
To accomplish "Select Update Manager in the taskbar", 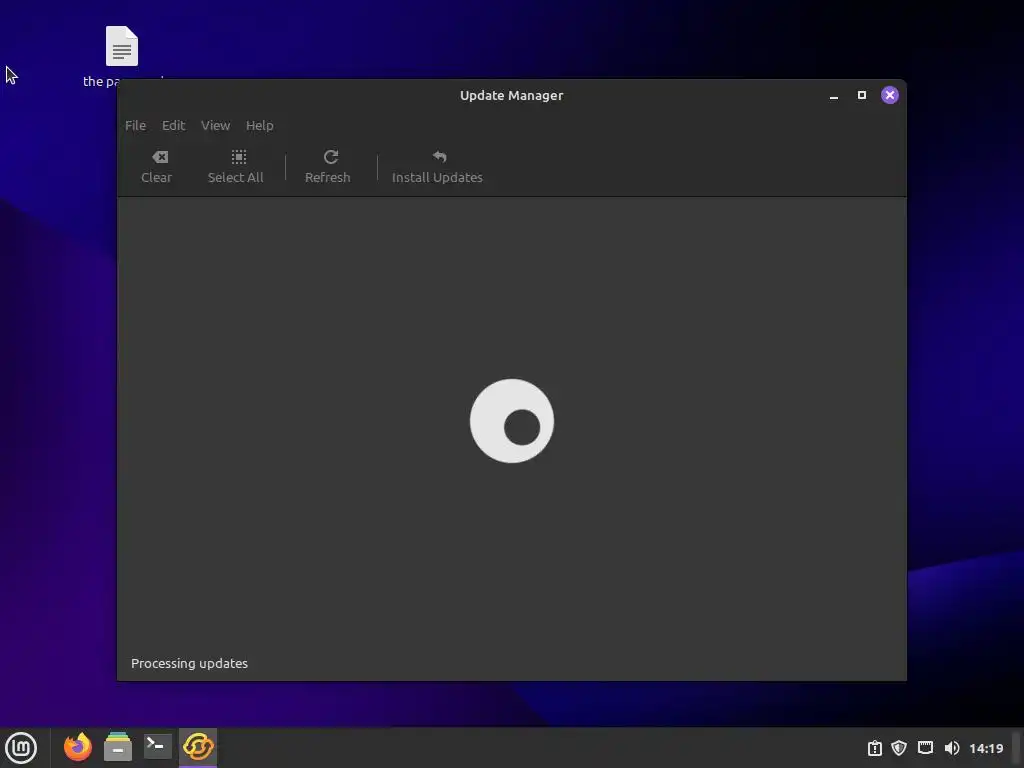I will click(x=198, y=747).
